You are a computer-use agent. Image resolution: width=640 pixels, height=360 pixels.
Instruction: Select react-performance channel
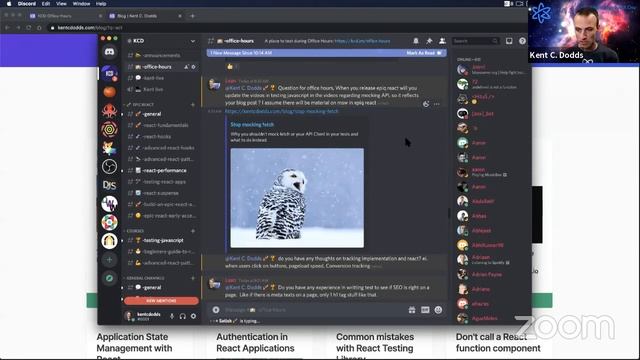[162, 170]
